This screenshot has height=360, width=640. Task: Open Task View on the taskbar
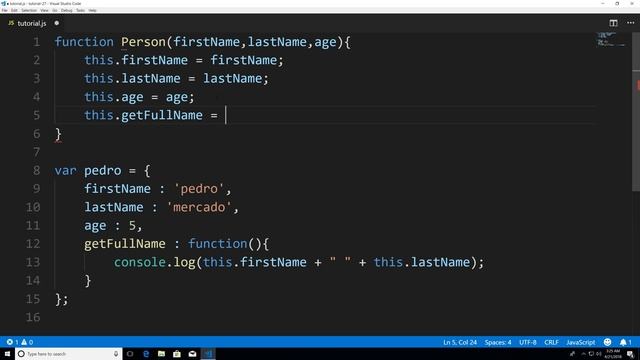[x=130, y=354]
